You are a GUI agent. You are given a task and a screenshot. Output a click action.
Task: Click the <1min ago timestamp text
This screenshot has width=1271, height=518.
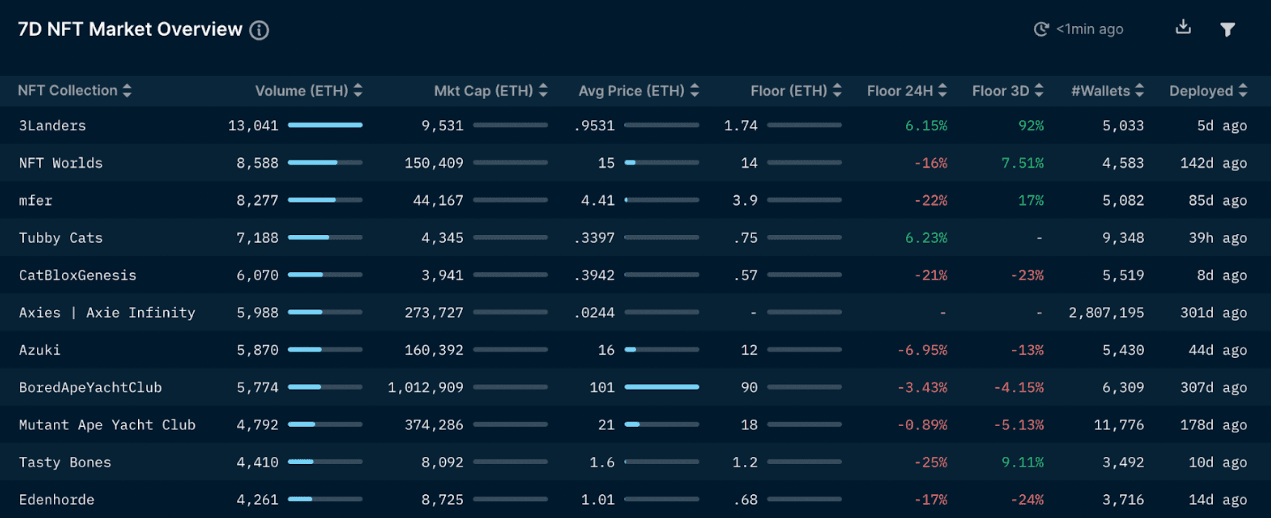[x=1090, y=30]
